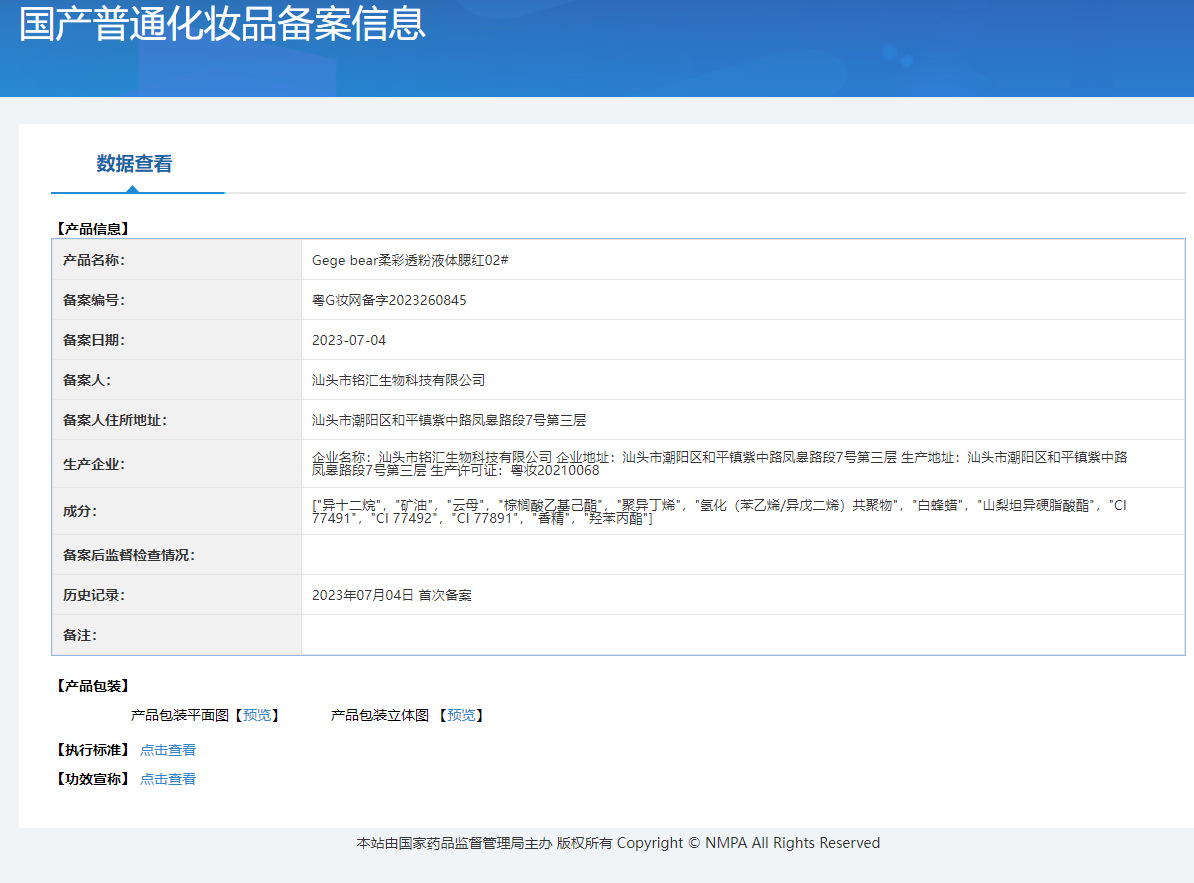This screenshot has height=883, width=1194.
Task: Click the page title 国产普通化妆品备案信息
Action: click(x=222, y=23)
